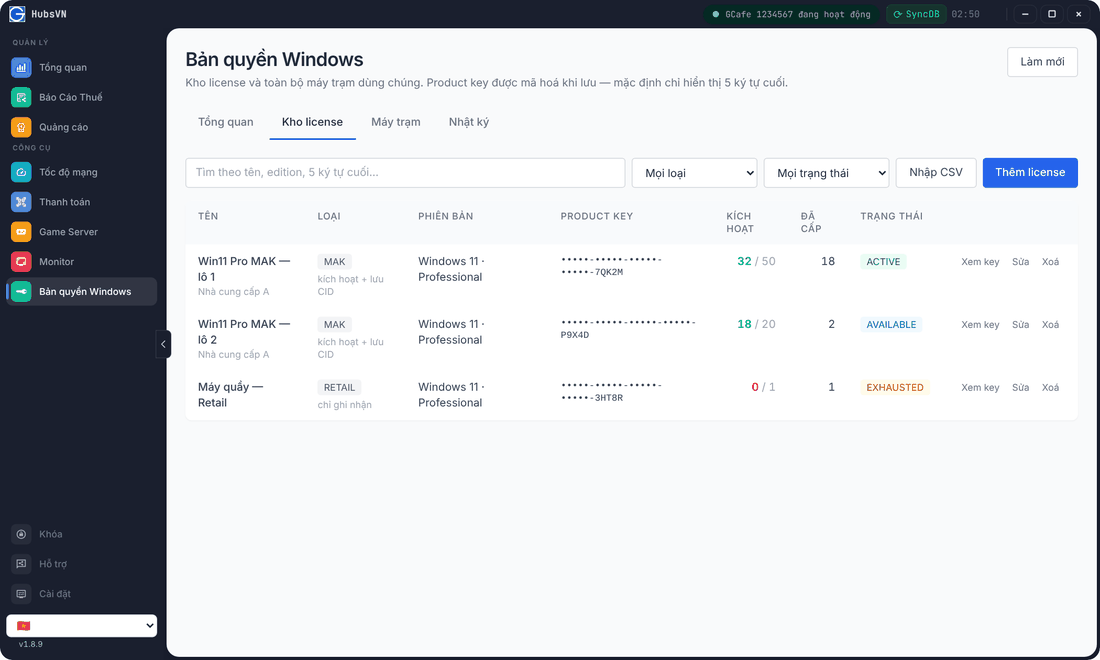Click the v1.8.9 version label

(31, 644)
